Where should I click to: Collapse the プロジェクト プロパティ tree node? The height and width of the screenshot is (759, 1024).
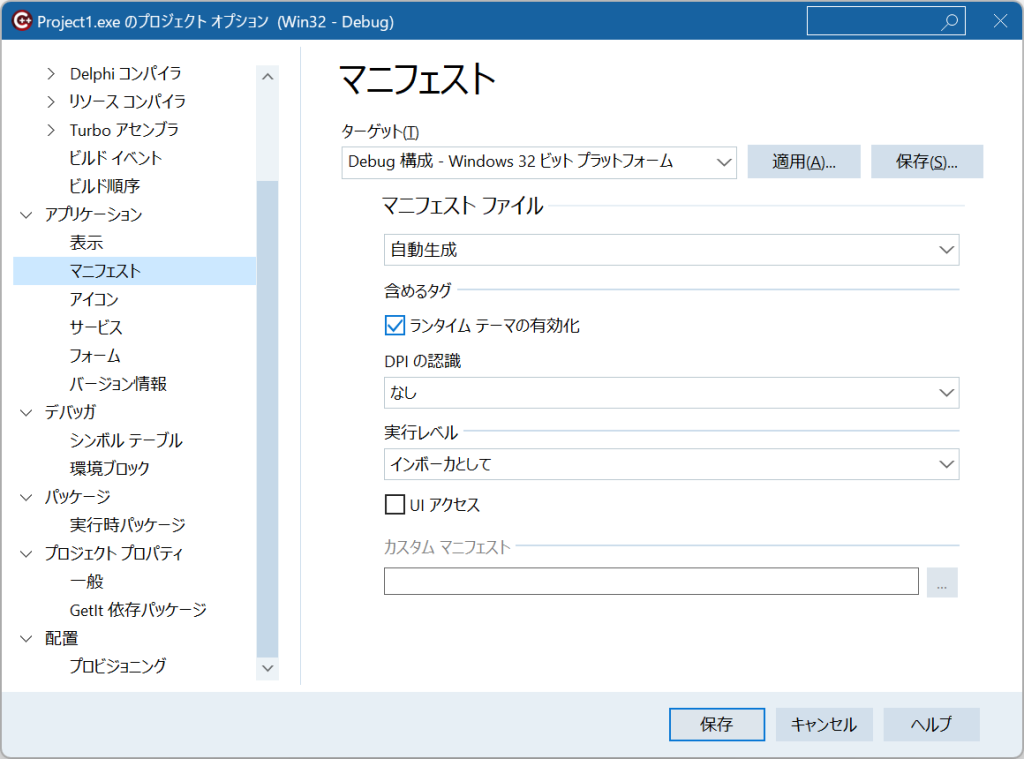click(x=26, y=554)
